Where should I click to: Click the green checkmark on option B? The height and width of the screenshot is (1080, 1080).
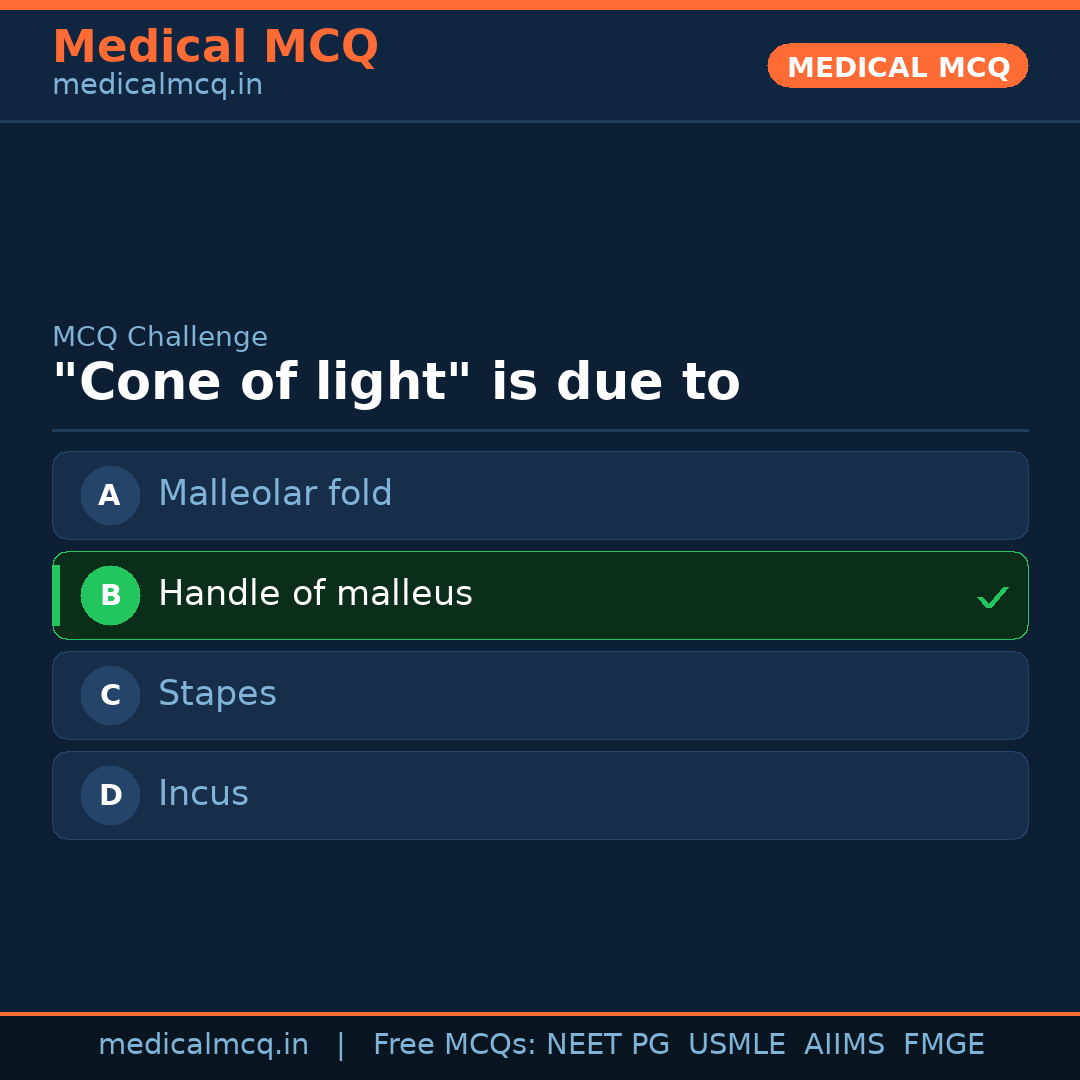[993, 596]
